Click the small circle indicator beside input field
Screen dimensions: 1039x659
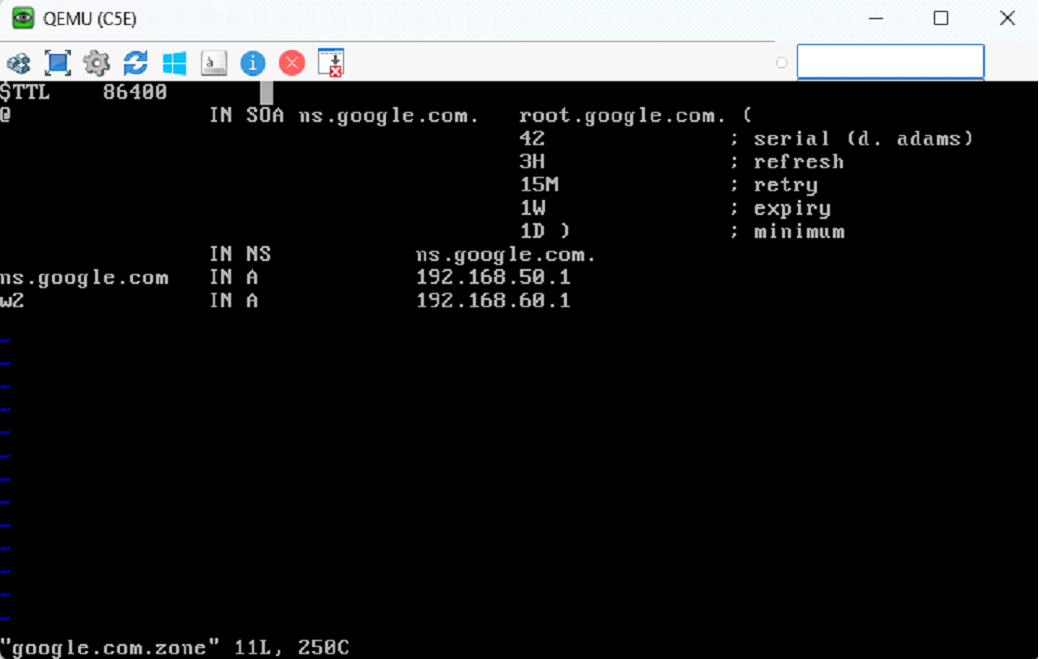pos(781,63)
